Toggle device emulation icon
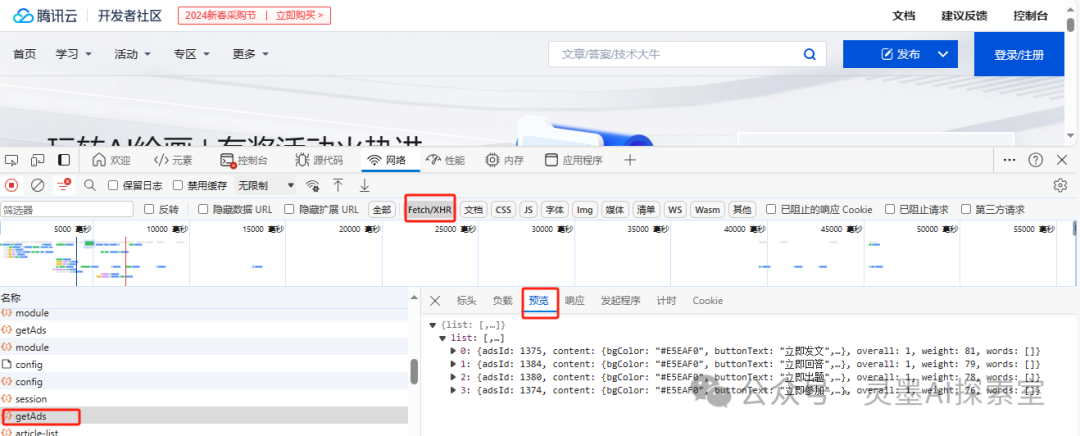The image size is (1080, 436). coord(38,160)
